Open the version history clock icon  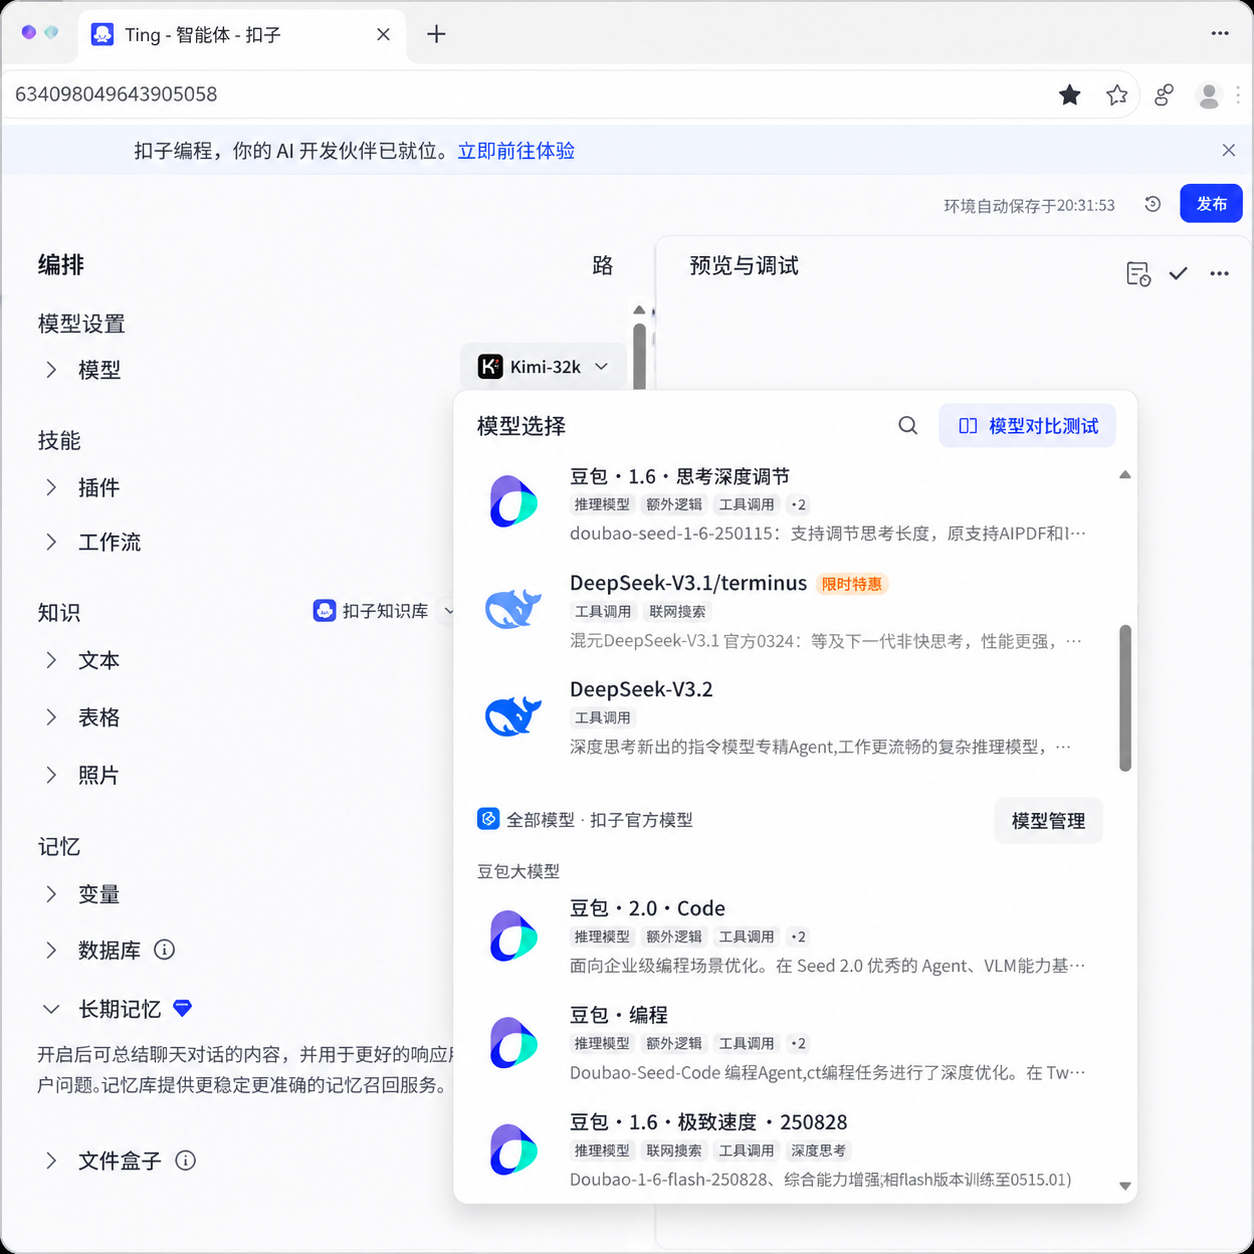[1153, 204]
